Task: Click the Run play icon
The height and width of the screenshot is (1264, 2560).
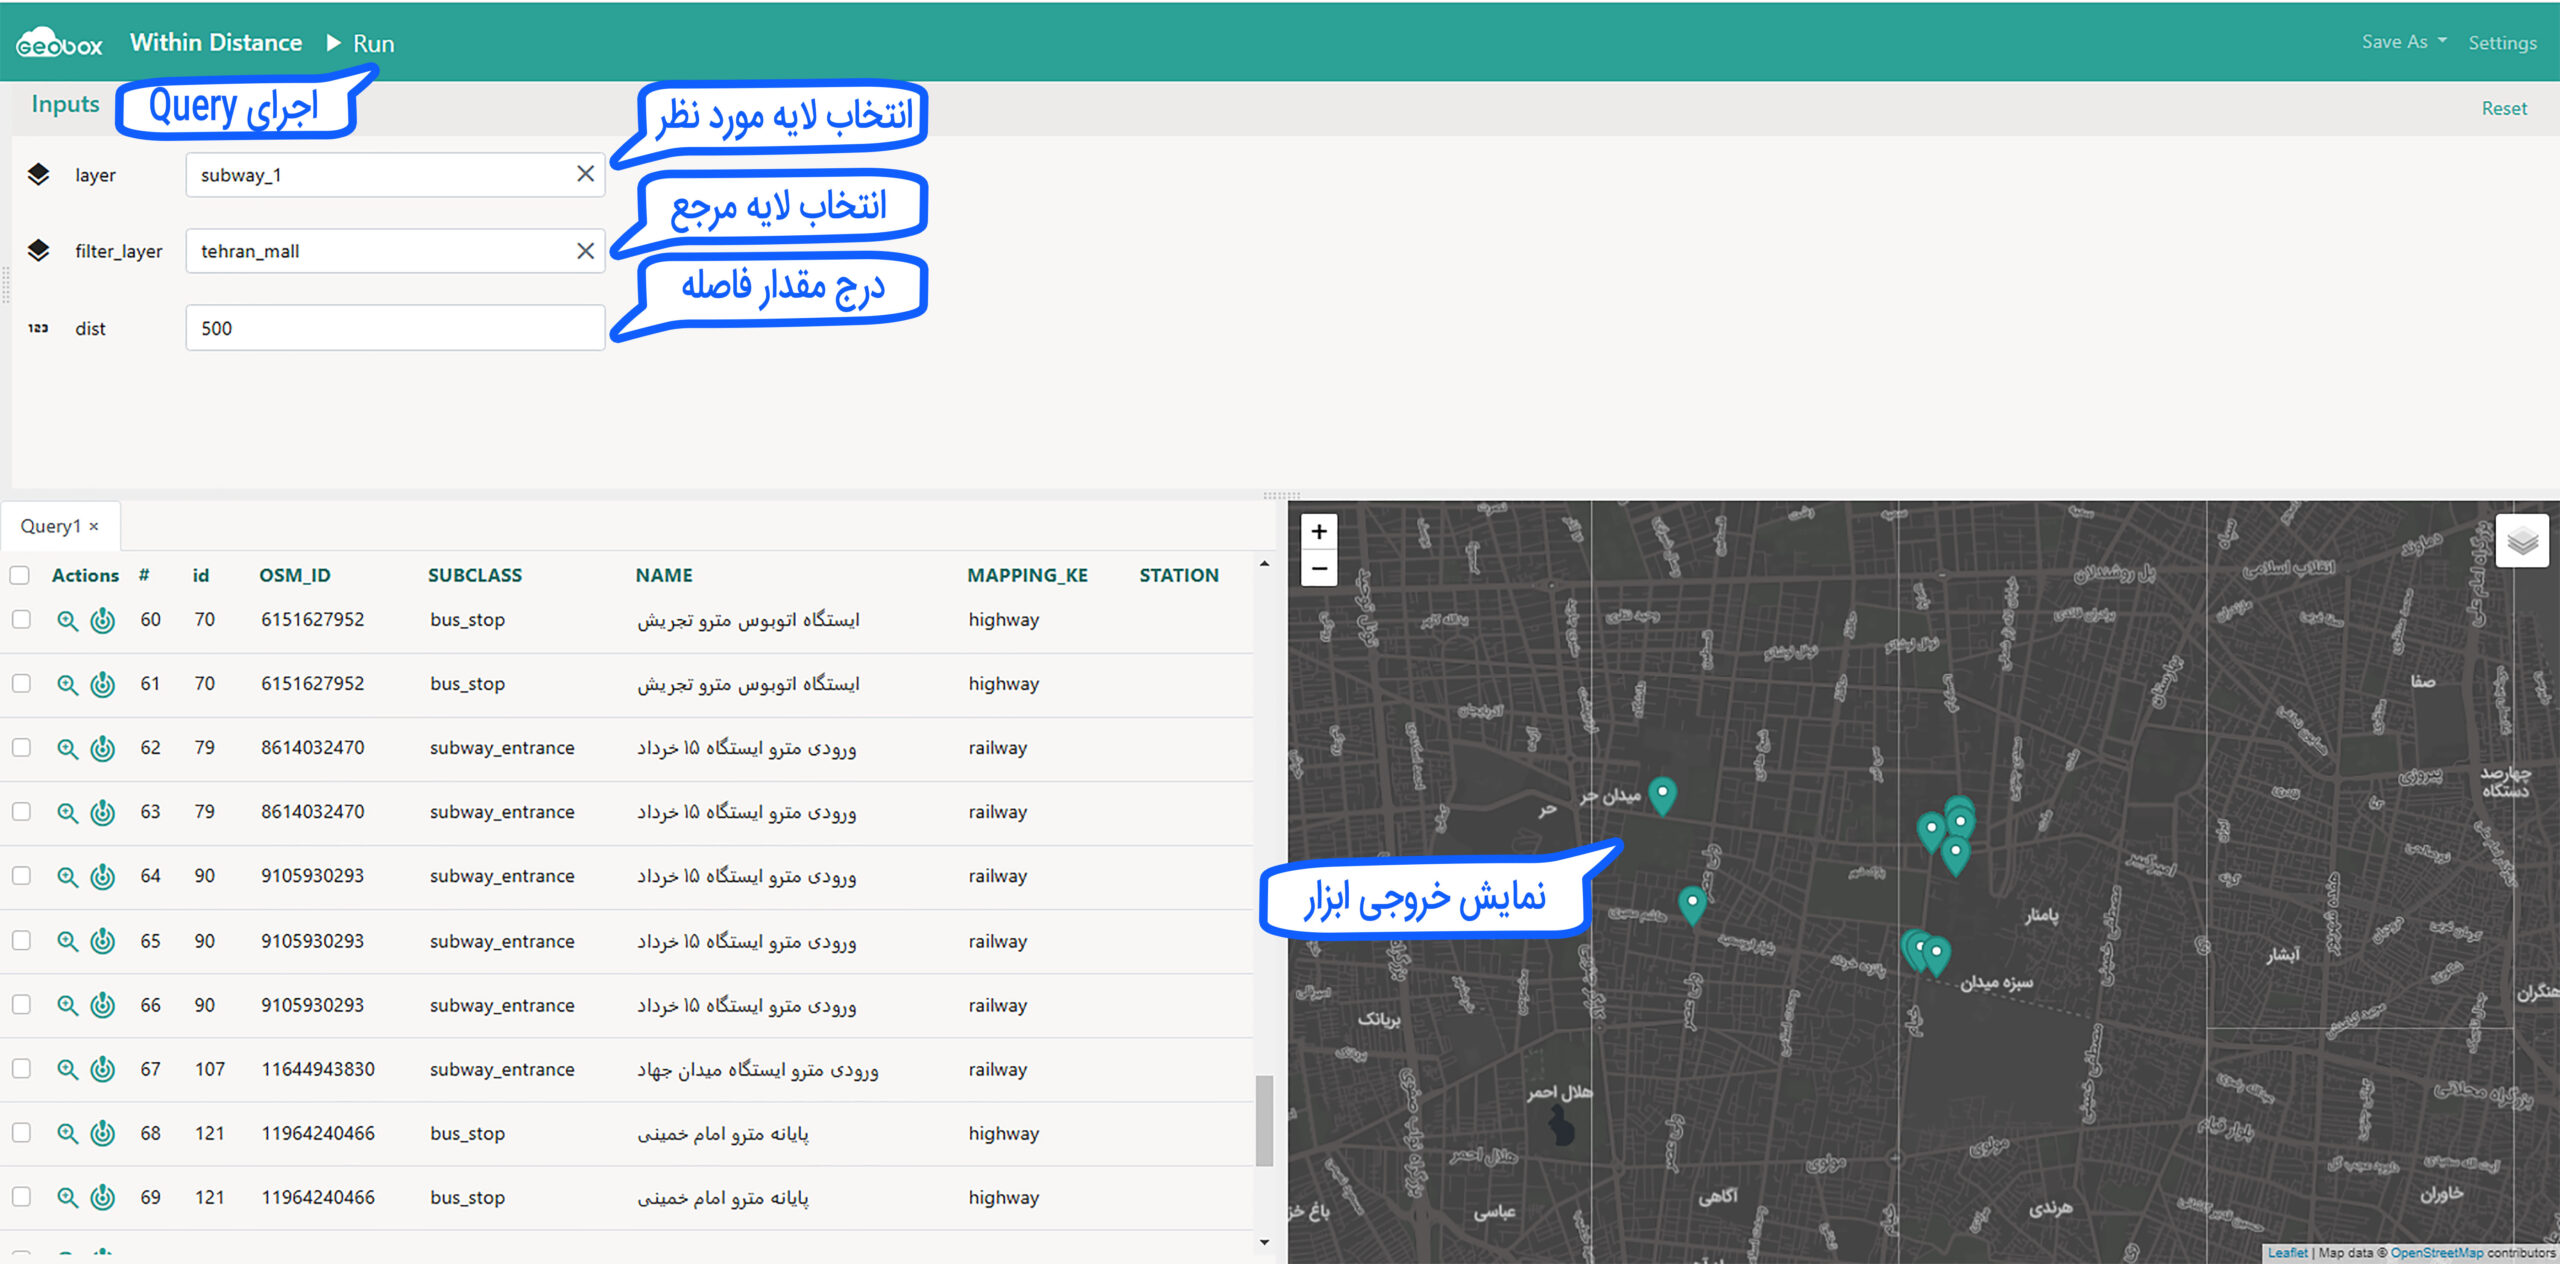Action: (334, 43)
